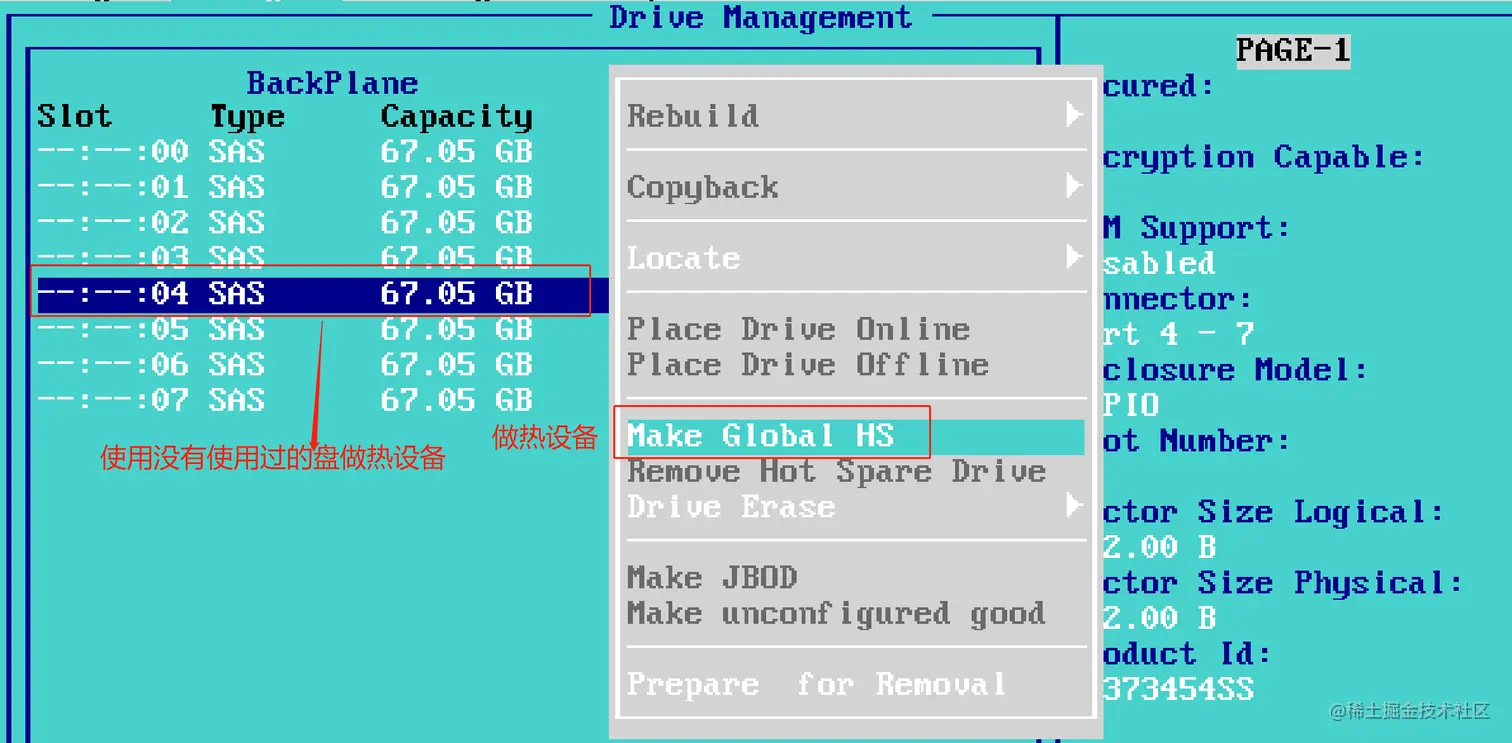Click the "Slot" column header
This screenshot has height=743, width=1512.
point(74,116)
